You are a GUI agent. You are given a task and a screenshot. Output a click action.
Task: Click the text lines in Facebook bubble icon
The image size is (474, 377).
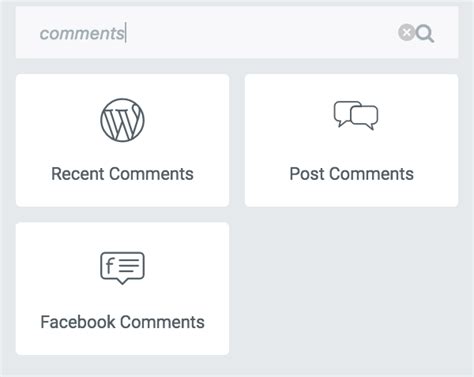129,265
